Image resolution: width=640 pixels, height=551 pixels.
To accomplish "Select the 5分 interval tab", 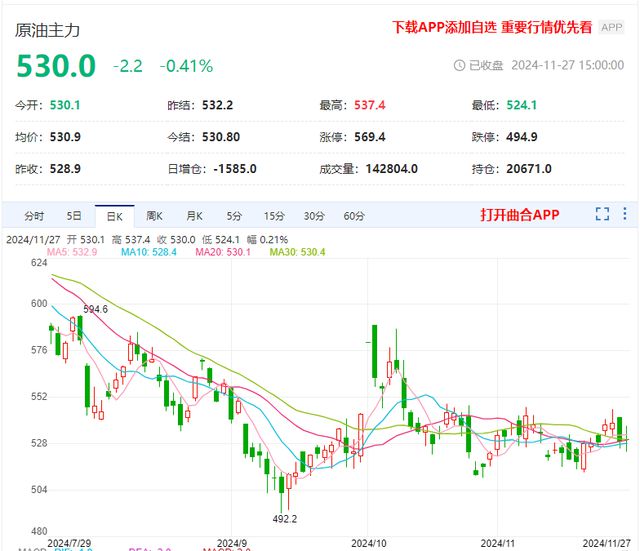I will [233, 216].
